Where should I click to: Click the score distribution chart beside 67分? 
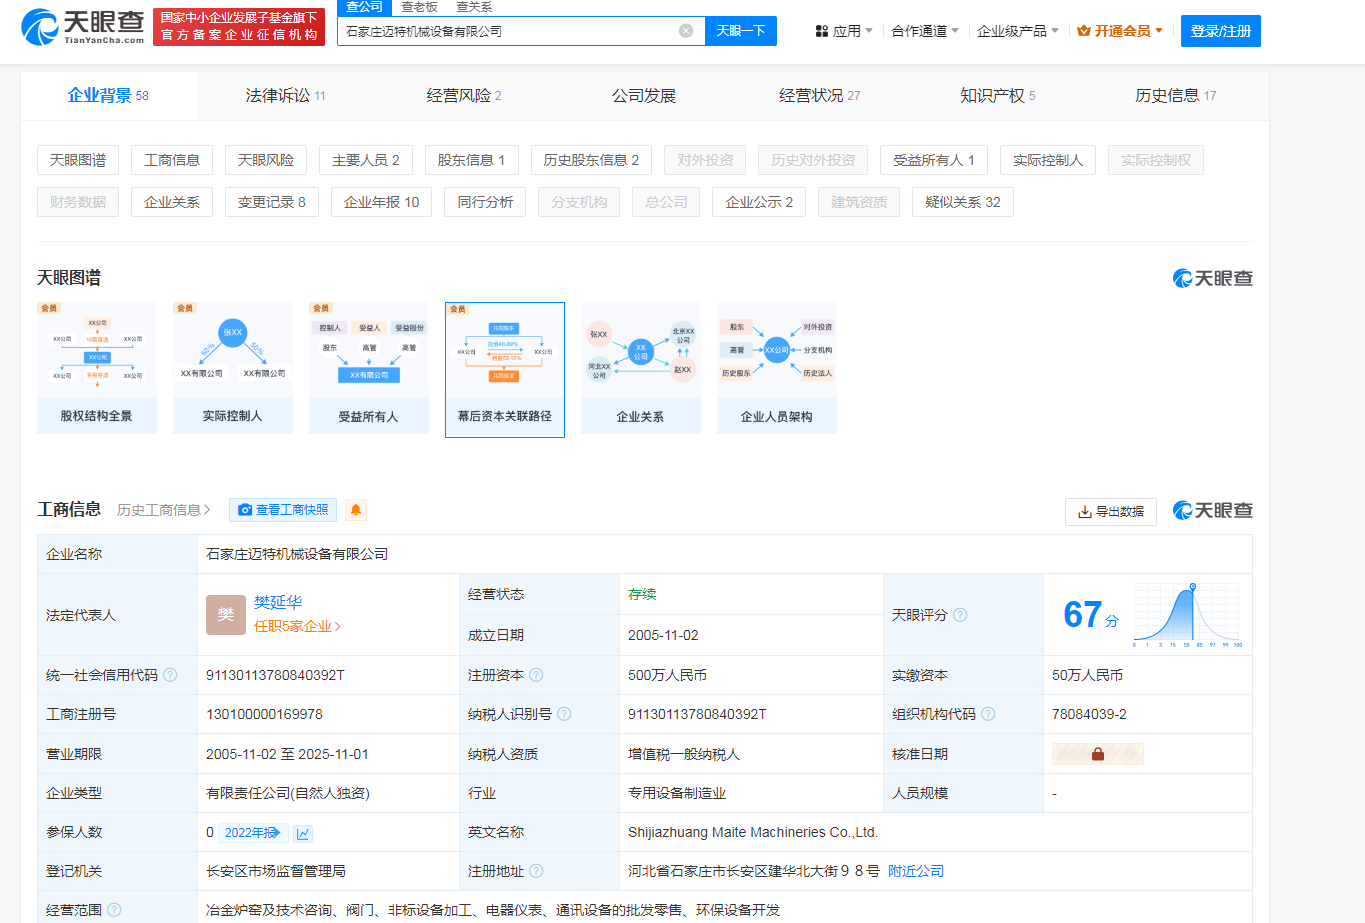[1187, 613]
